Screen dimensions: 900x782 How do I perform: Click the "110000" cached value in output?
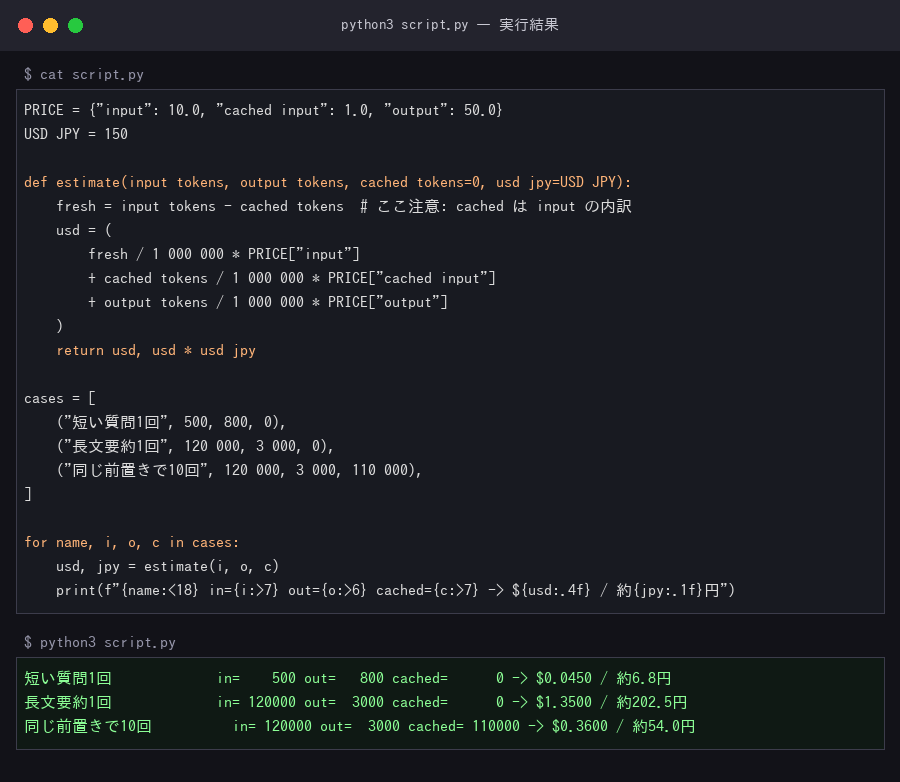click(x=496, y=727)
